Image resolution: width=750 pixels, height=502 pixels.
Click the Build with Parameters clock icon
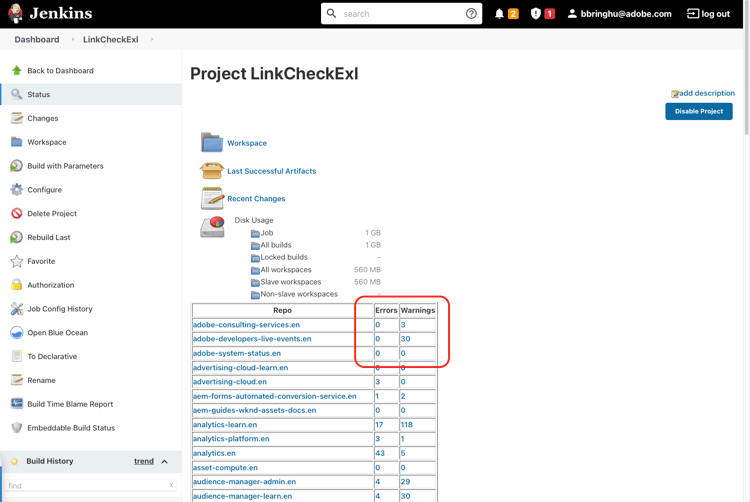point(17,166)
